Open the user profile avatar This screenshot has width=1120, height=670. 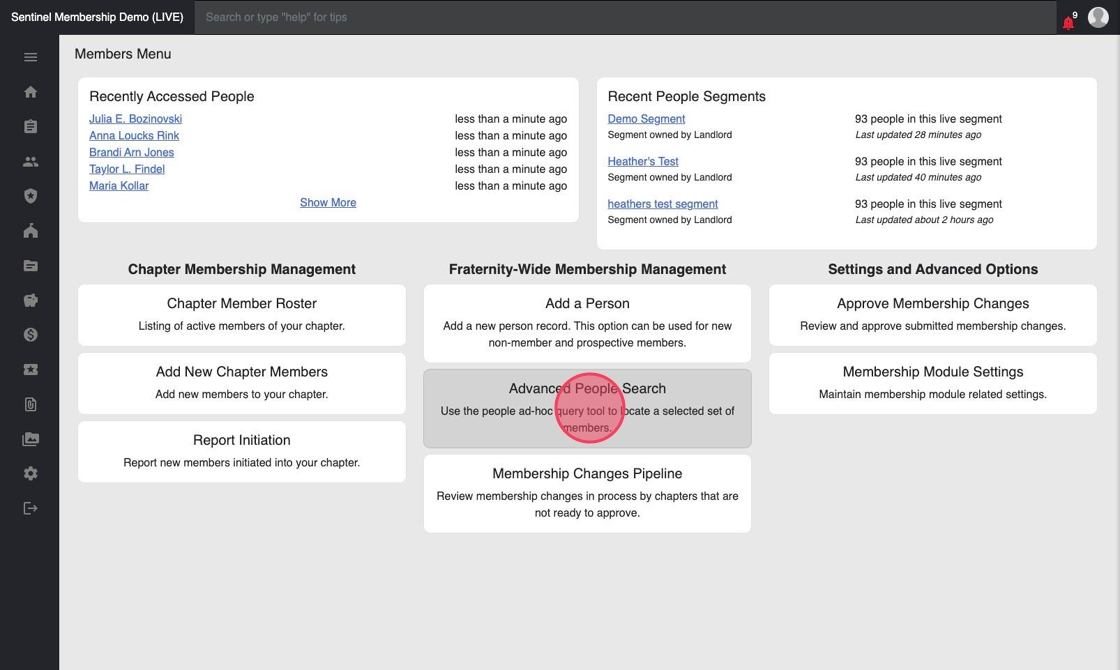click(1098, 17)
